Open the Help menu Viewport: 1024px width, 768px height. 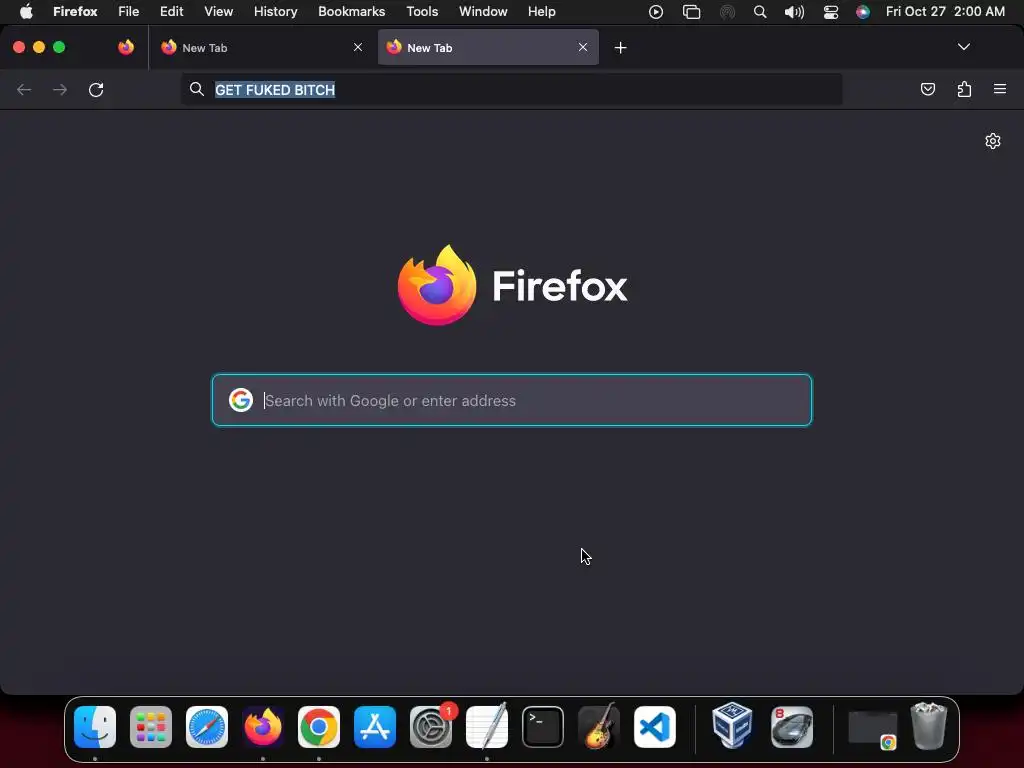point(542,12)
